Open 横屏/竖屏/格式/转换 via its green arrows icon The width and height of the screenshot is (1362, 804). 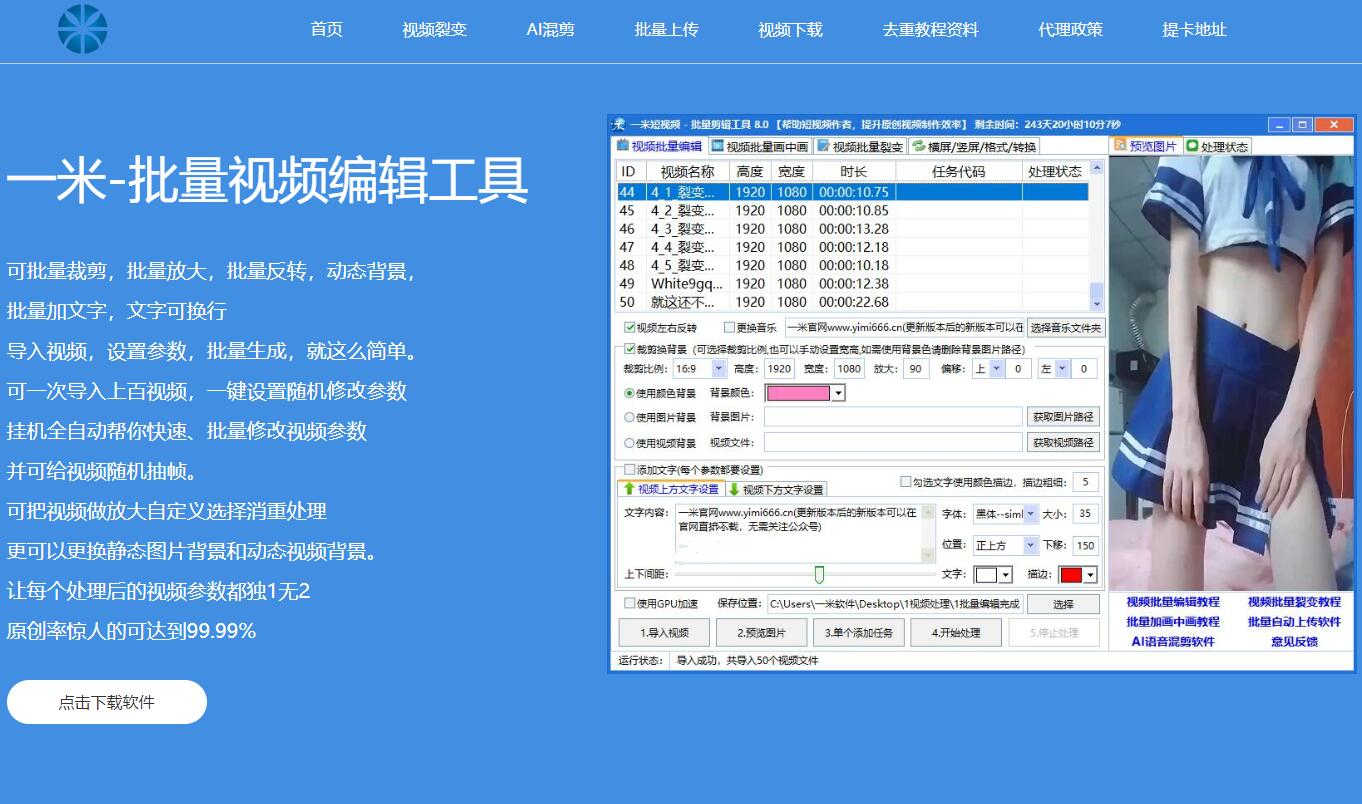[917, 145]
